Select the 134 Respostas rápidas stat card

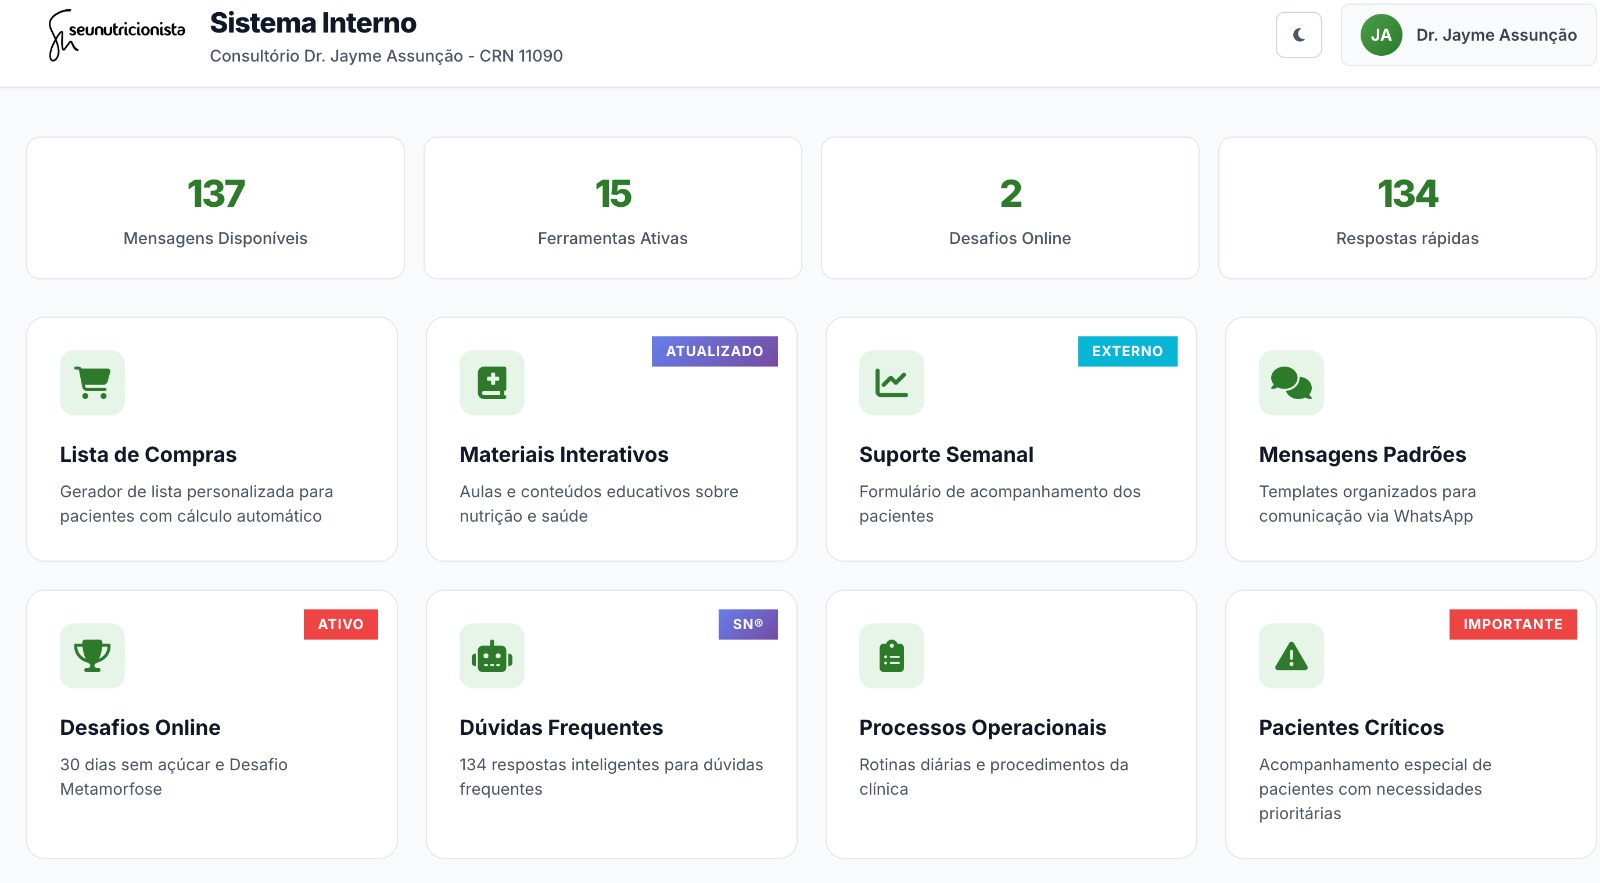(1407, 208)
